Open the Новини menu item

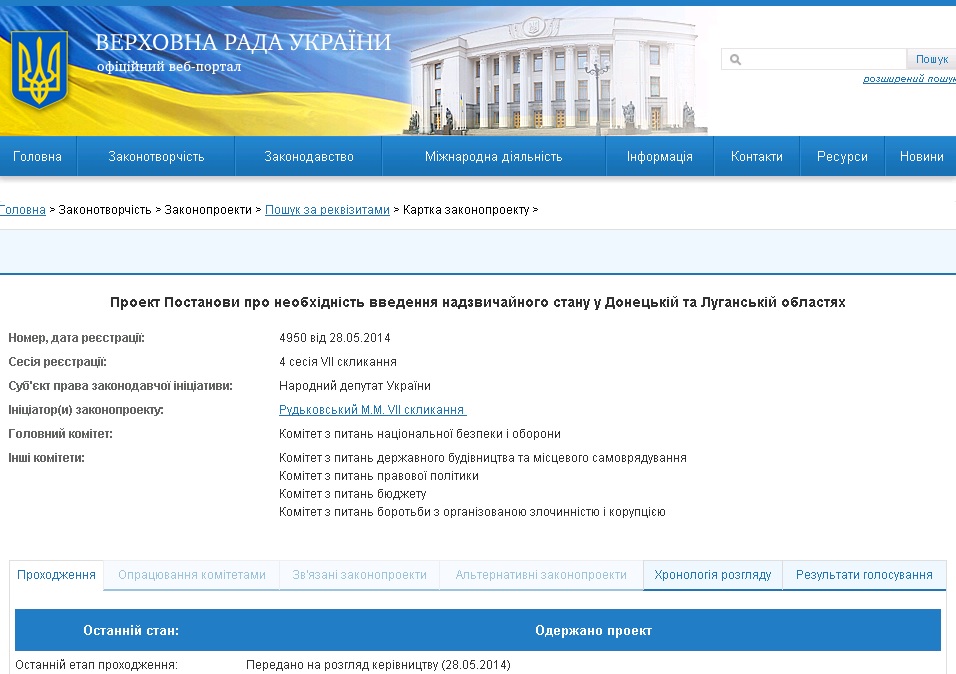click(x=921, y=157)
